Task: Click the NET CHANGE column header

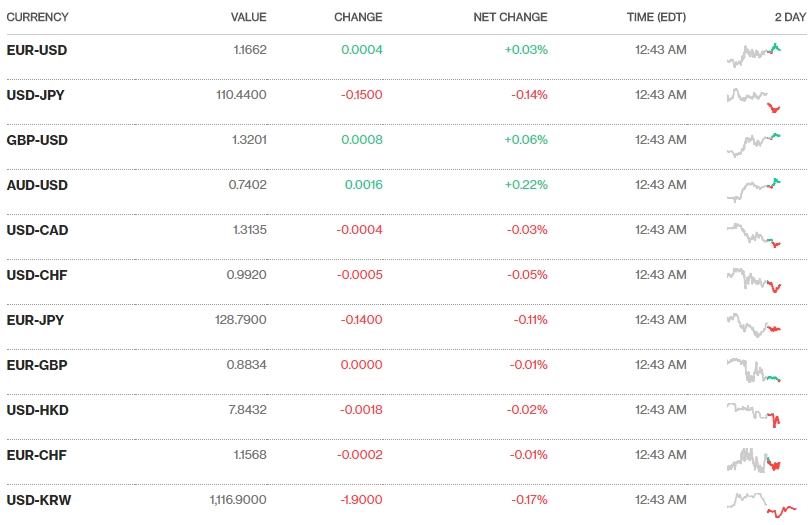Action: coord(510,17)
